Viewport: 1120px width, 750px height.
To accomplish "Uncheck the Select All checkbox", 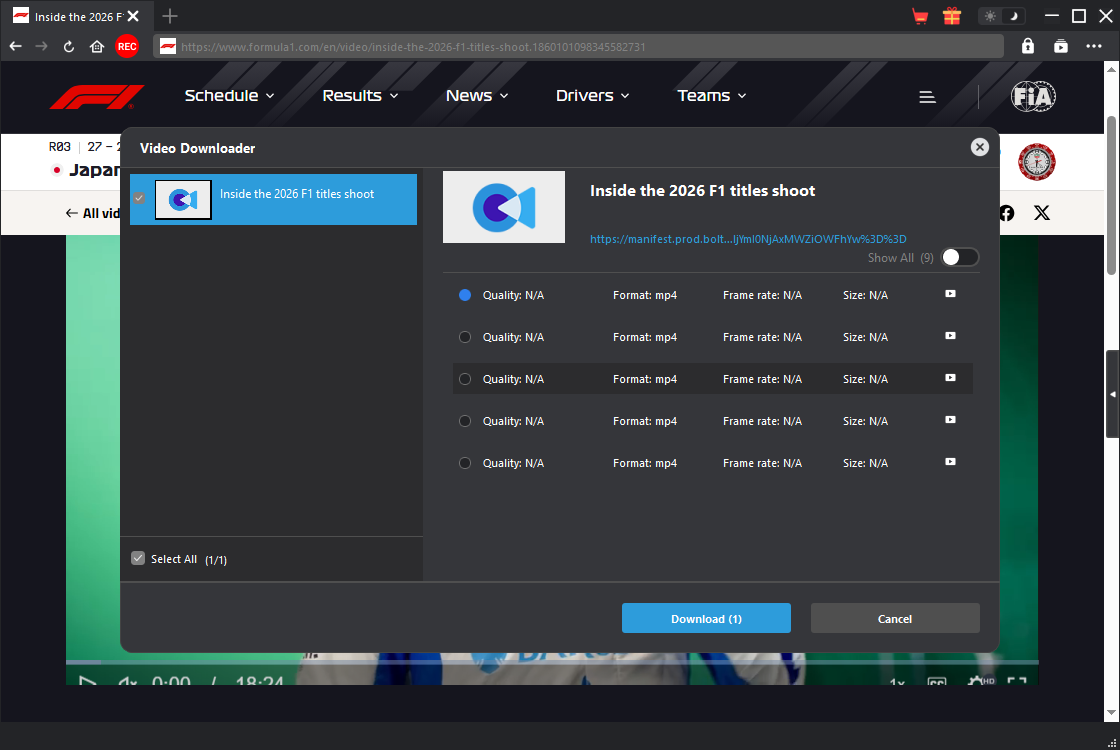I will [x=138, y=559].
